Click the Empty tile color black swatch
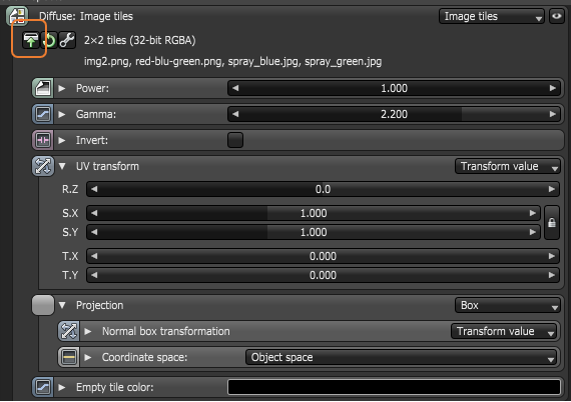 394,387
